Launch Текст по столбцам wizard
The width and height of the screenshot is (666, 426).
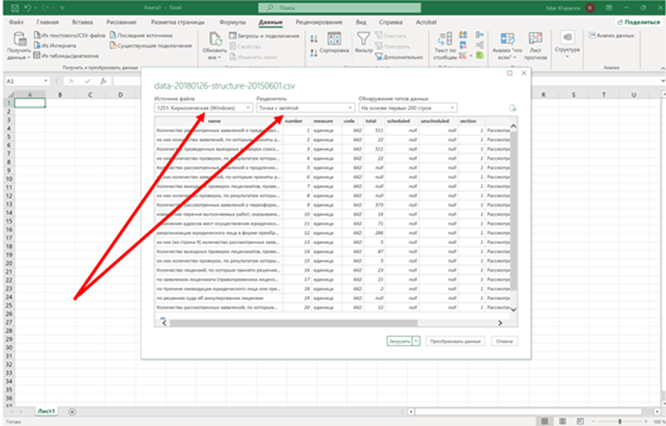pos(445,46)
